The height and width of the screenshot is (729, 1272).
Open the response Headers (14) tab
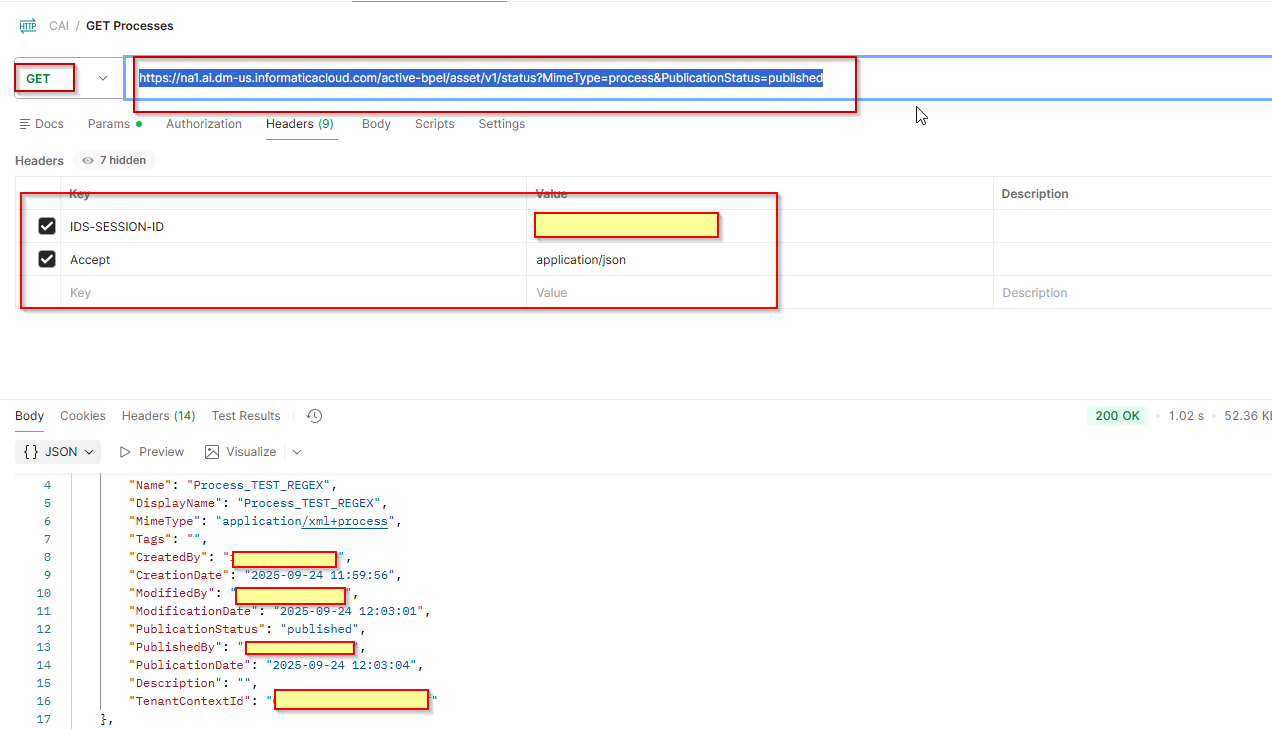158,416
